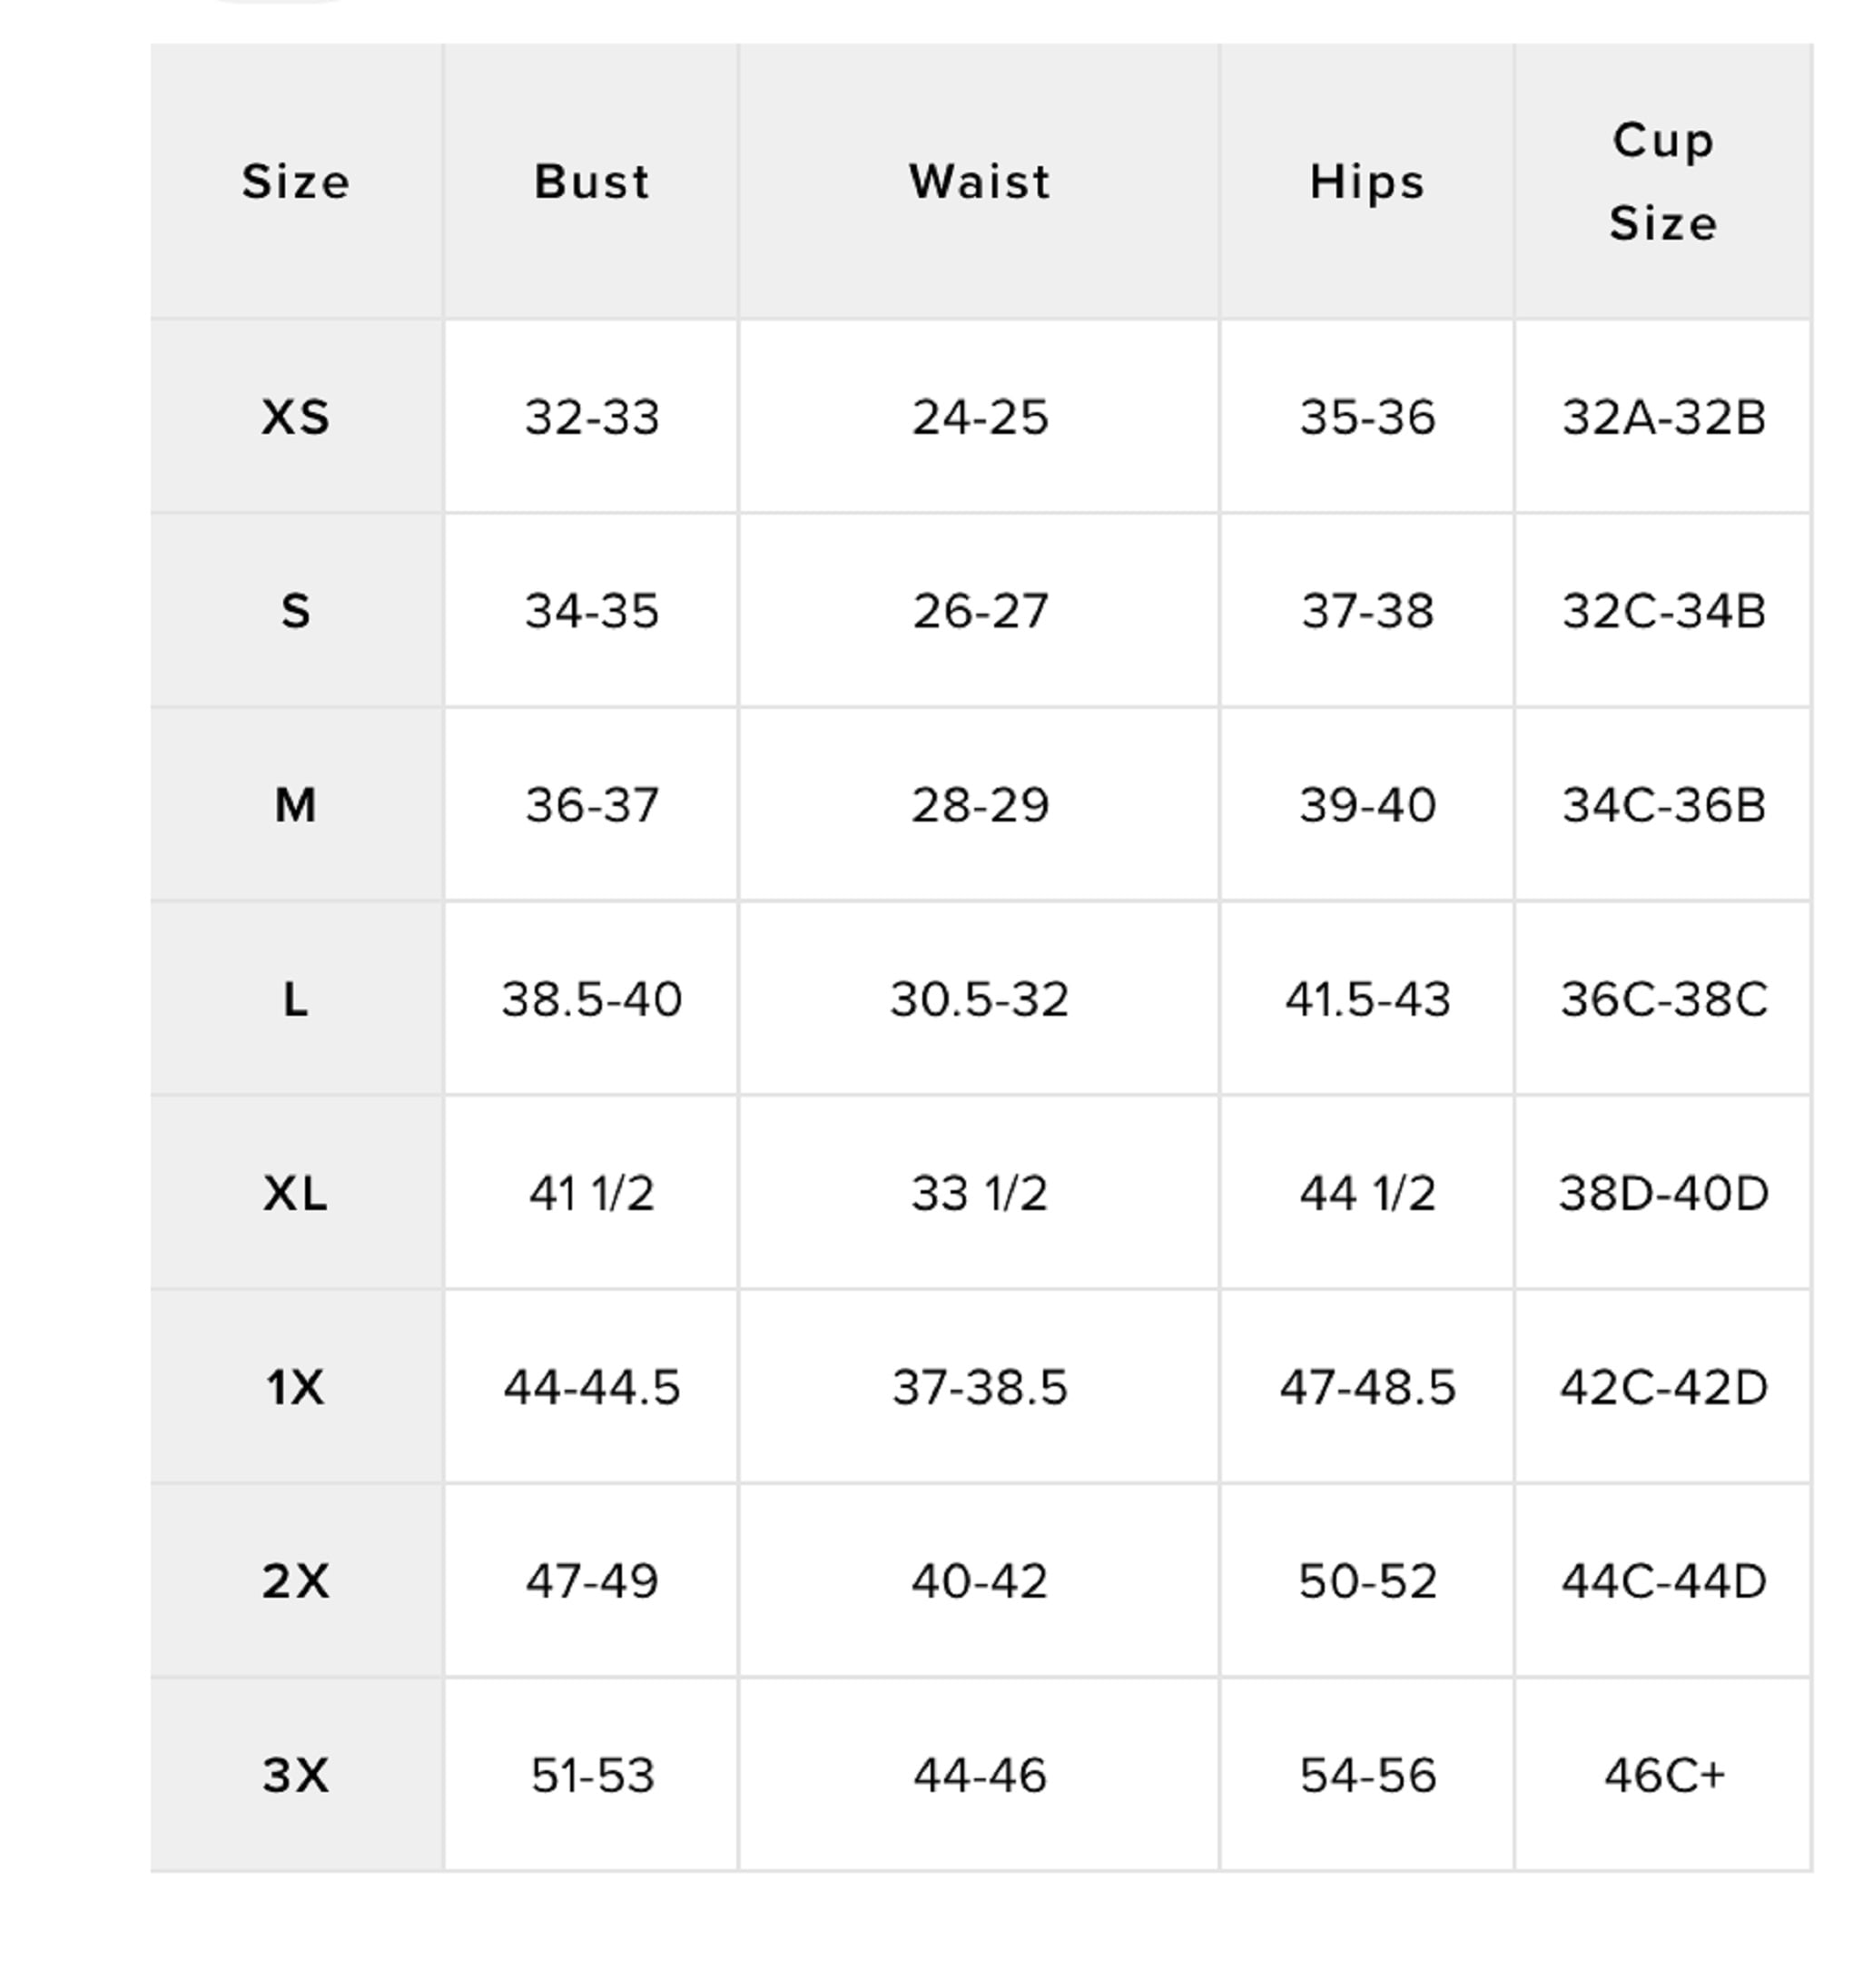Click the 38.5-40 bust cell

(x=591, y=999)
